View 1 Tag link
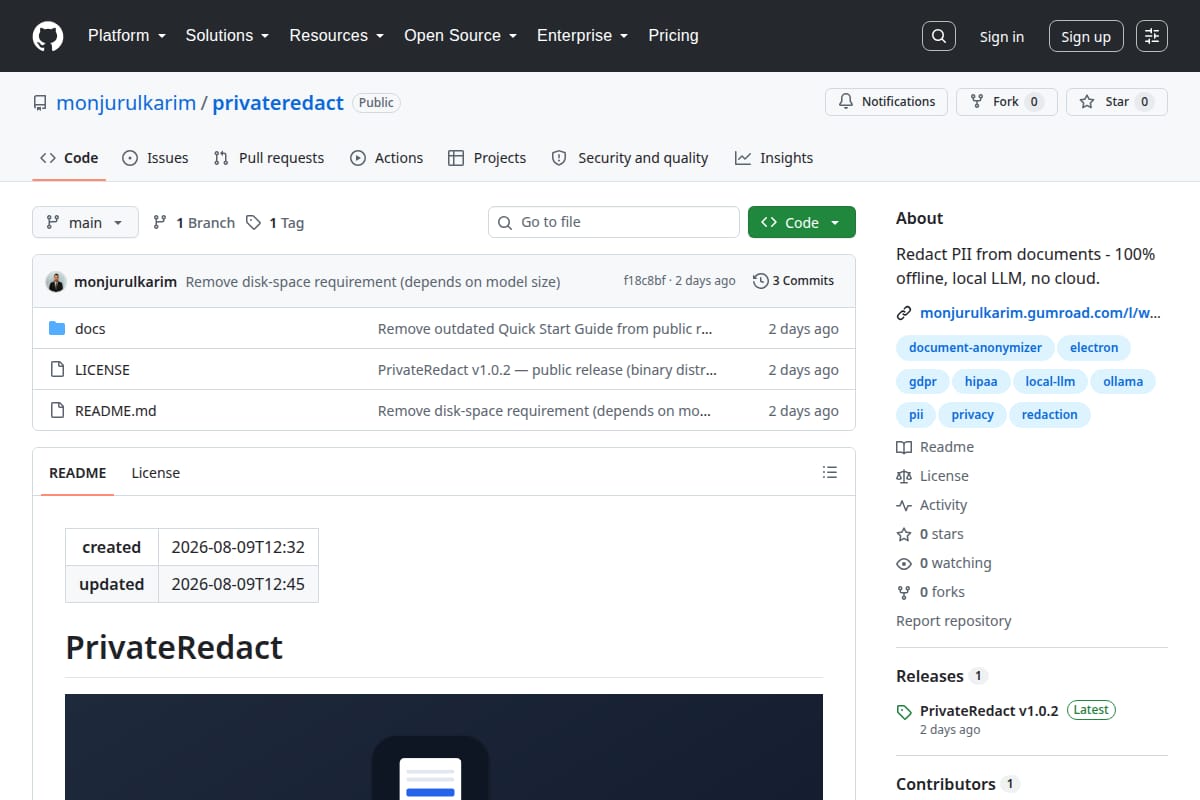This screenshot has width=1200, height=800. click(275, 223)
